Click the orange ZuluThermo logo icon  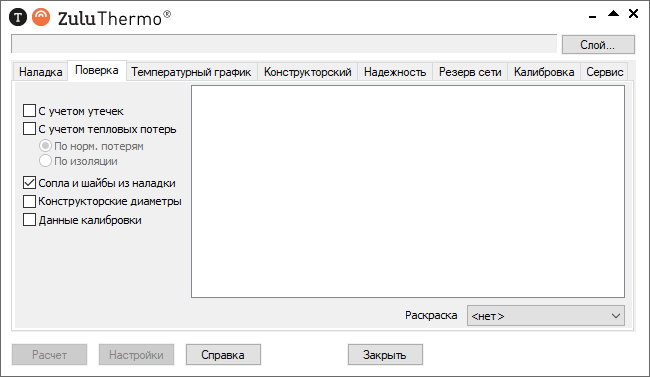(x=41, y=17)
